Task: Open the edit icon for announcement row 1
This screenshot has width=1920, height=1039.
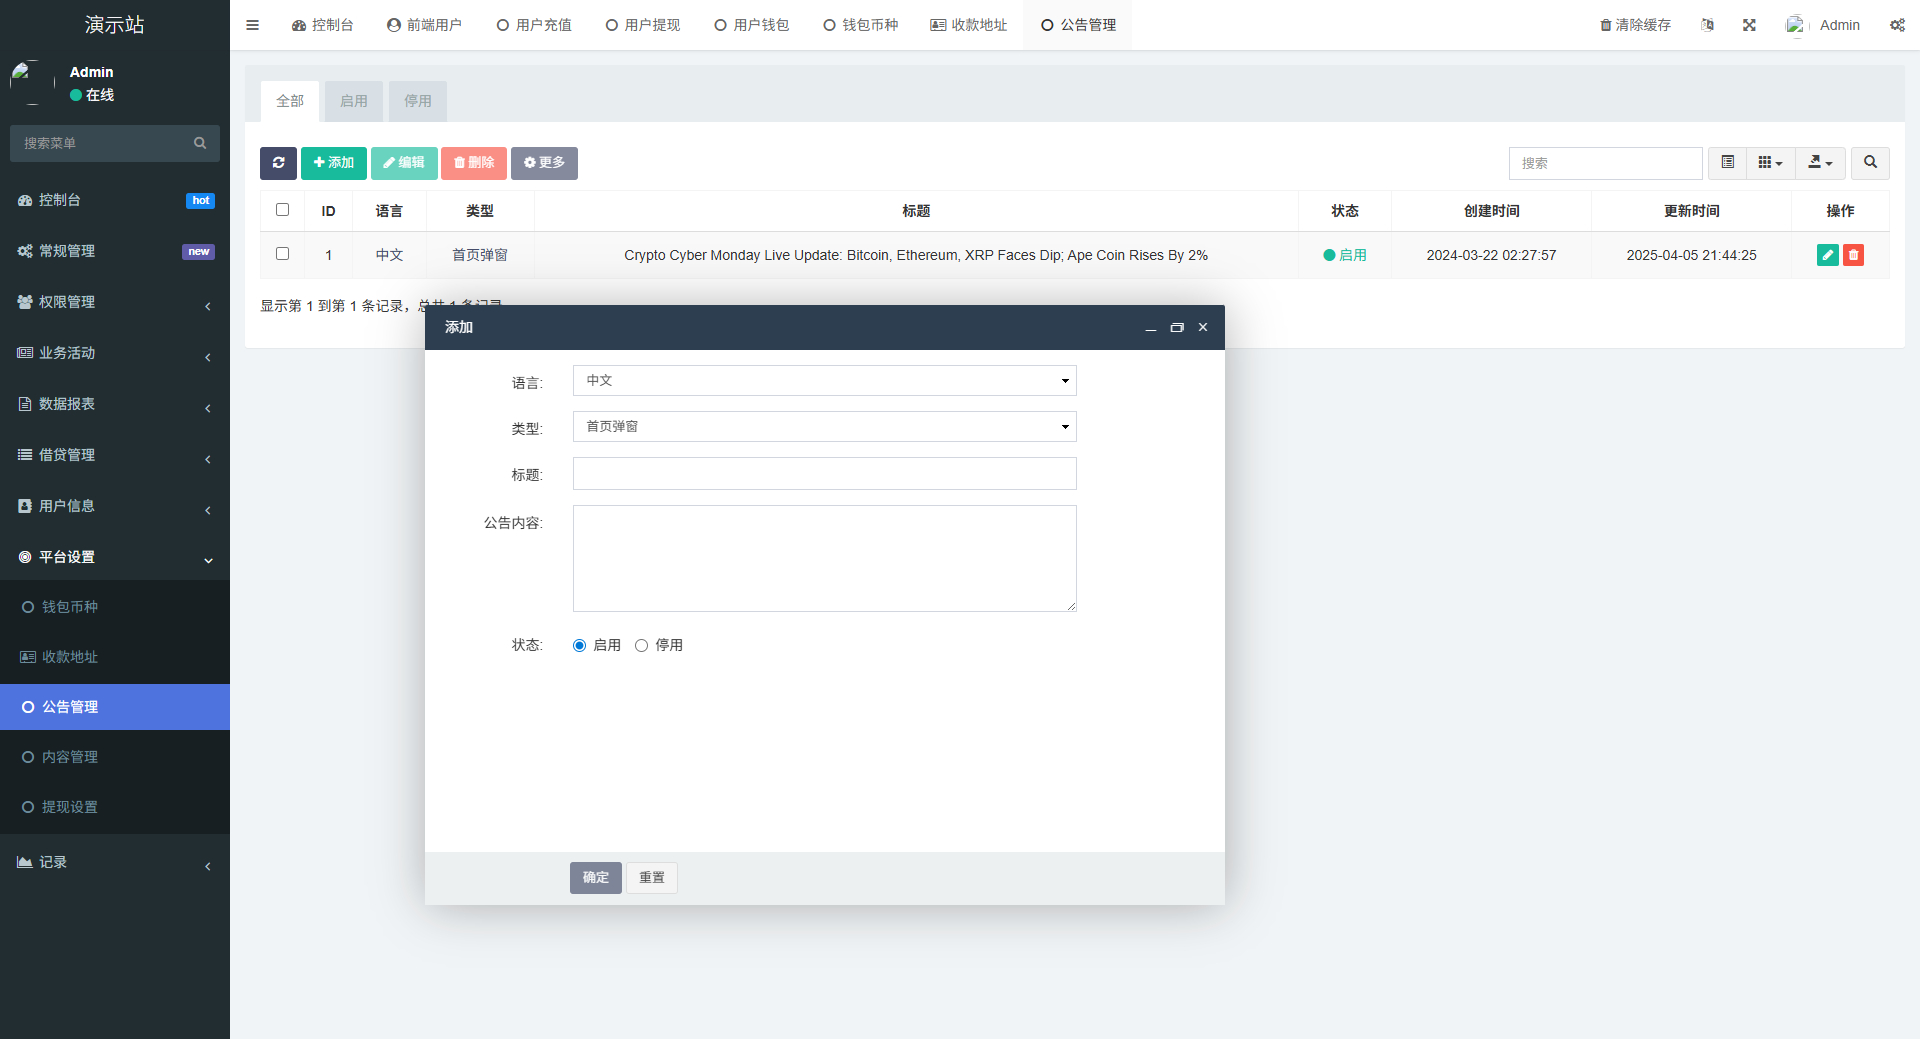Action: (x=1827, y=255)
